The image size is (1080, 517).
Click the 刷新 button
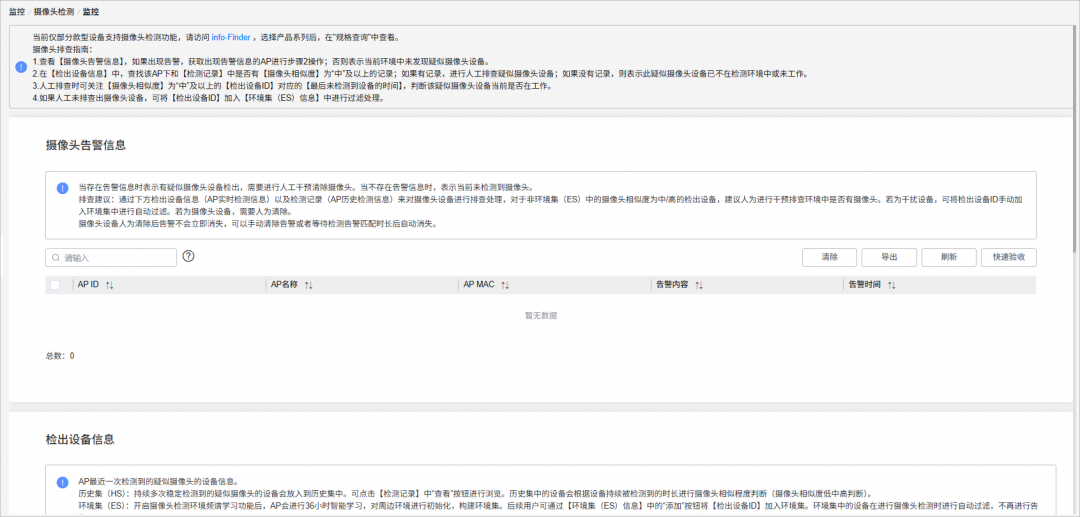948,257
